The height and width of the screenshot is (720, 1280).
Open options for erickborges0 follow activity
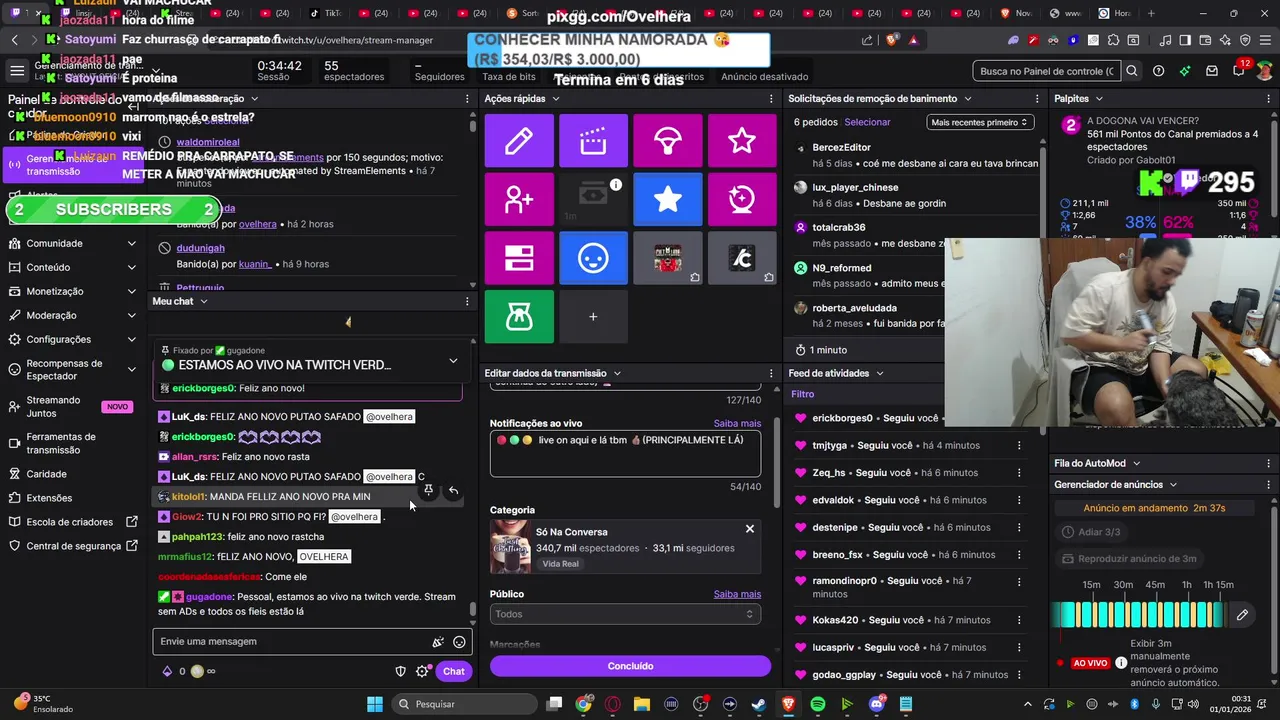(x=1019, y=418)
